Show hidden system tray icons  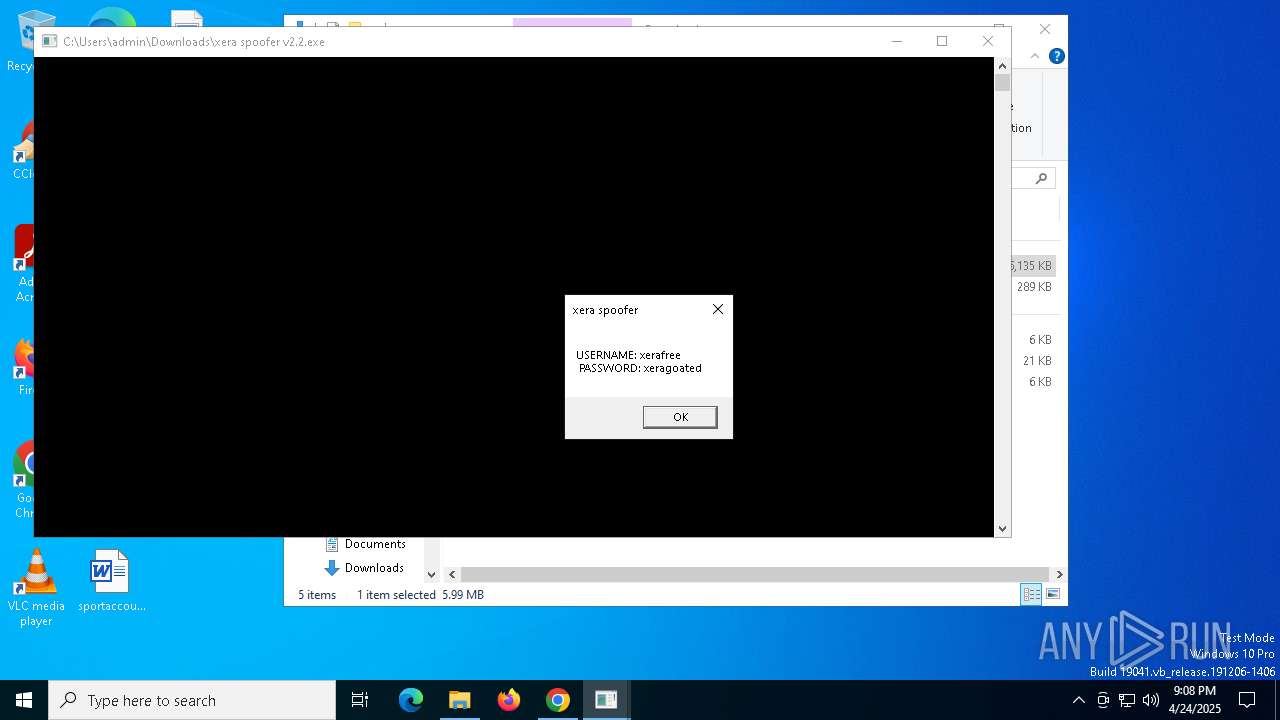1078,700
